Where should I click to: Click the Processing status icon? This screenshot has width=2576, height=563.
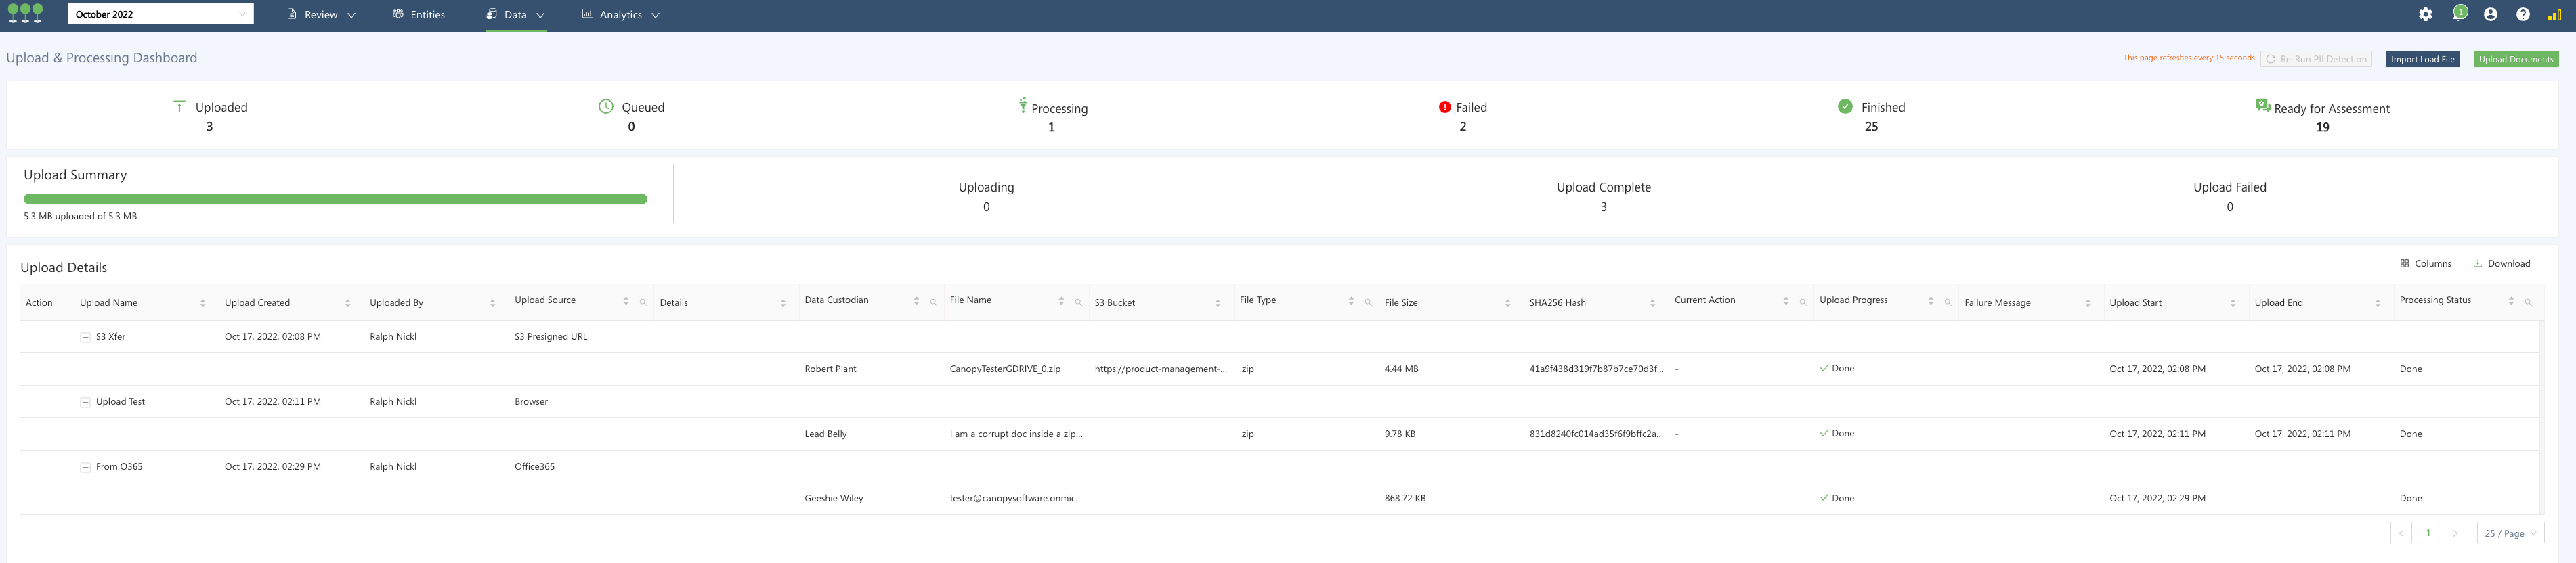coord(1022,105)
